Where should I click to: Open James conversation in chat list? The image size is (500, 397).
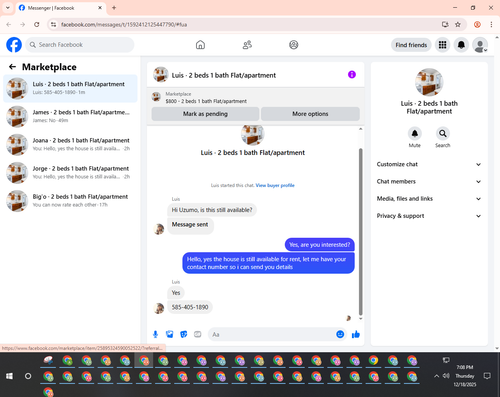[70, 116]
